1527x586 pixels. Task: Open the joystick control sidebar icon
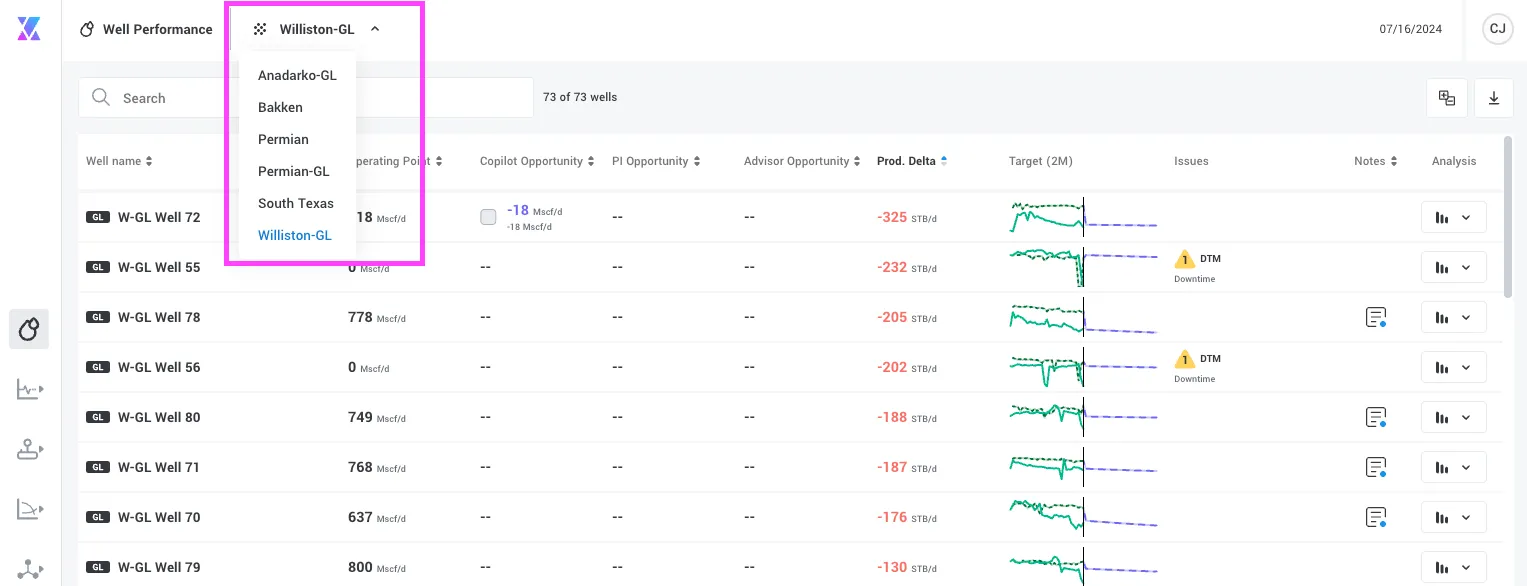[30, 449]
